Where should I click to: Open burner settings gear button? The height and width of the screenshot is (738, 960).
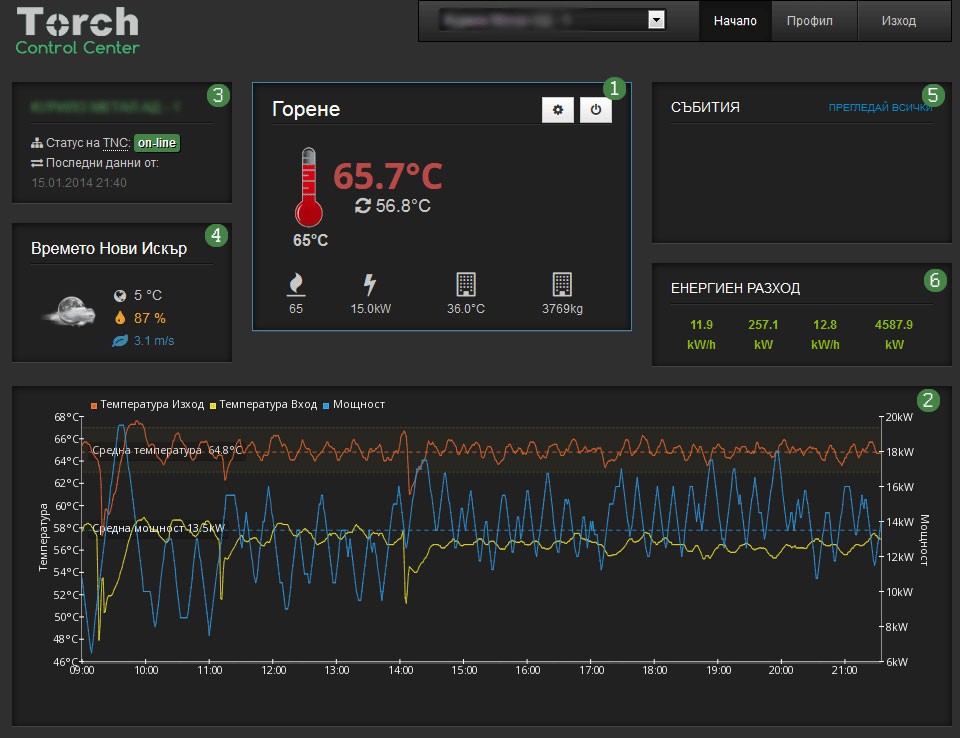point(557,111)
